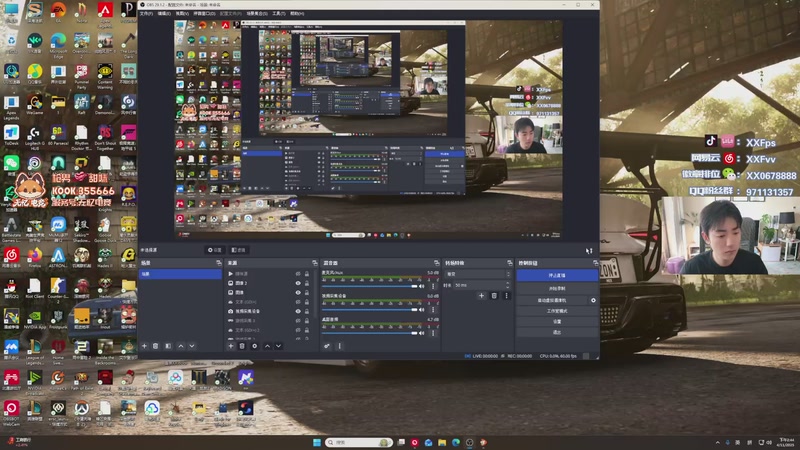Open scene filters icon in Scenes footer
800x450 pixels.
click(x=168, y=346)
